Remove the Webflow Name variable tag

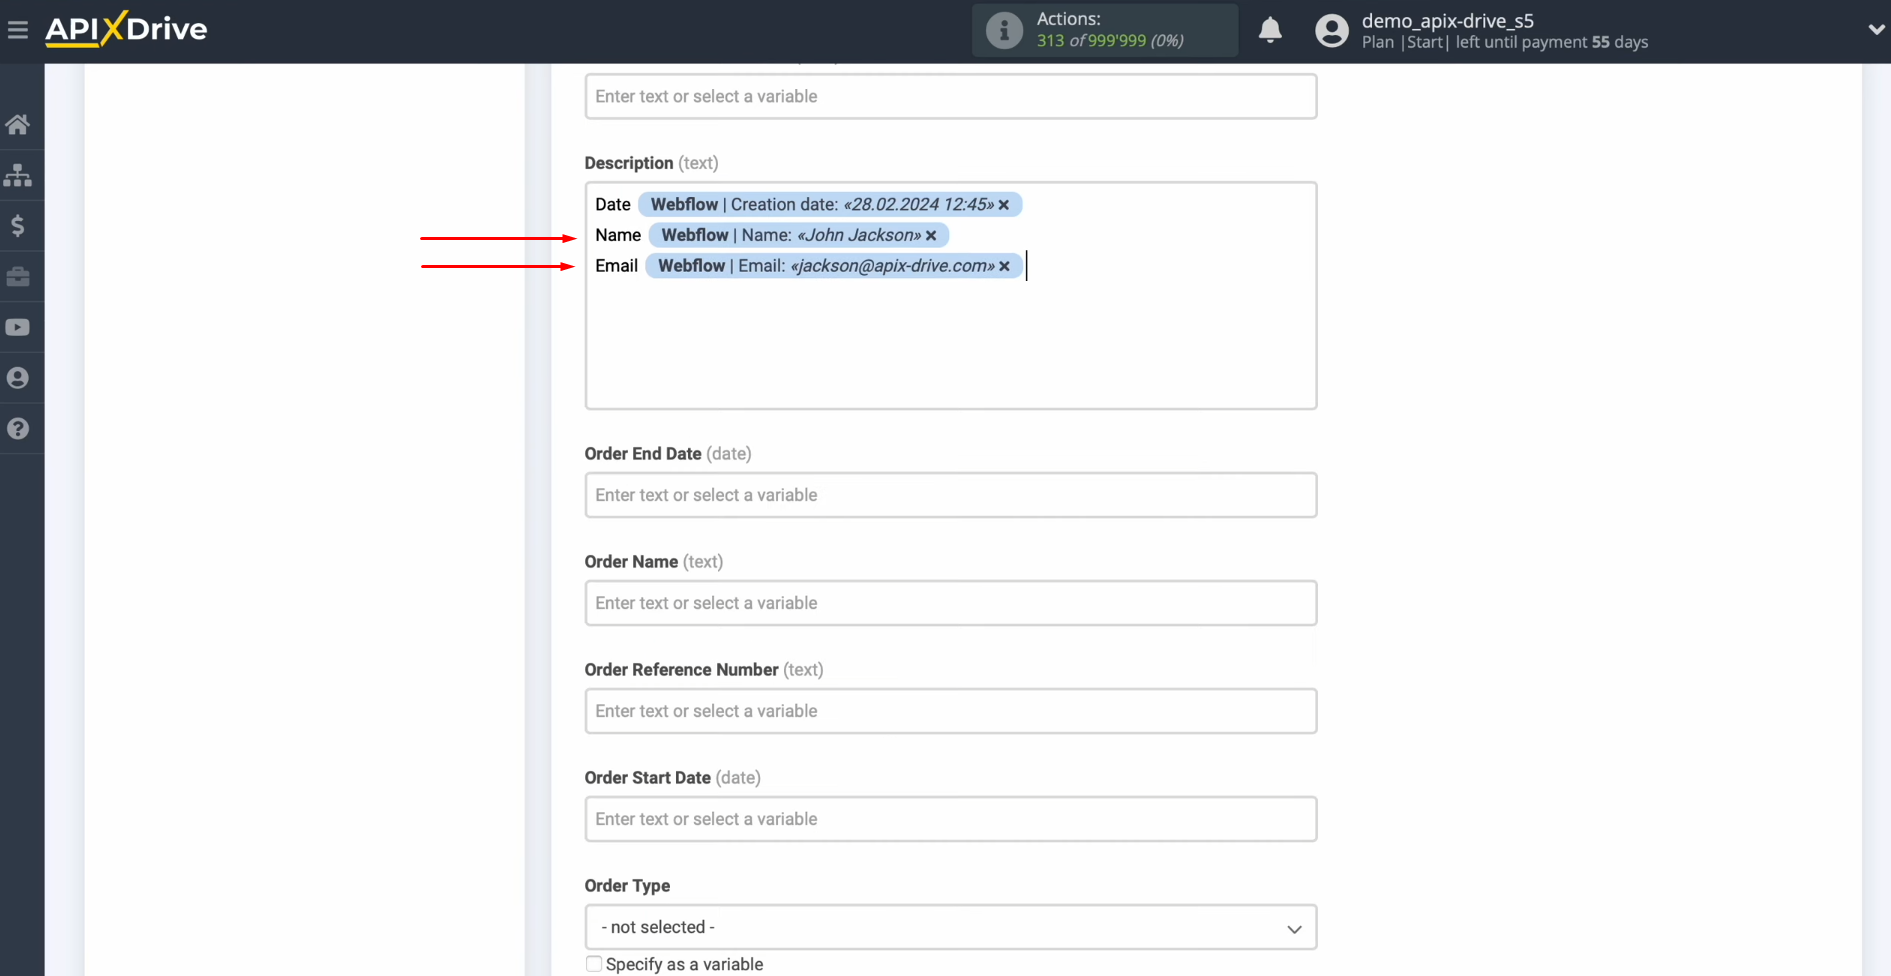[x=931, y=235]
